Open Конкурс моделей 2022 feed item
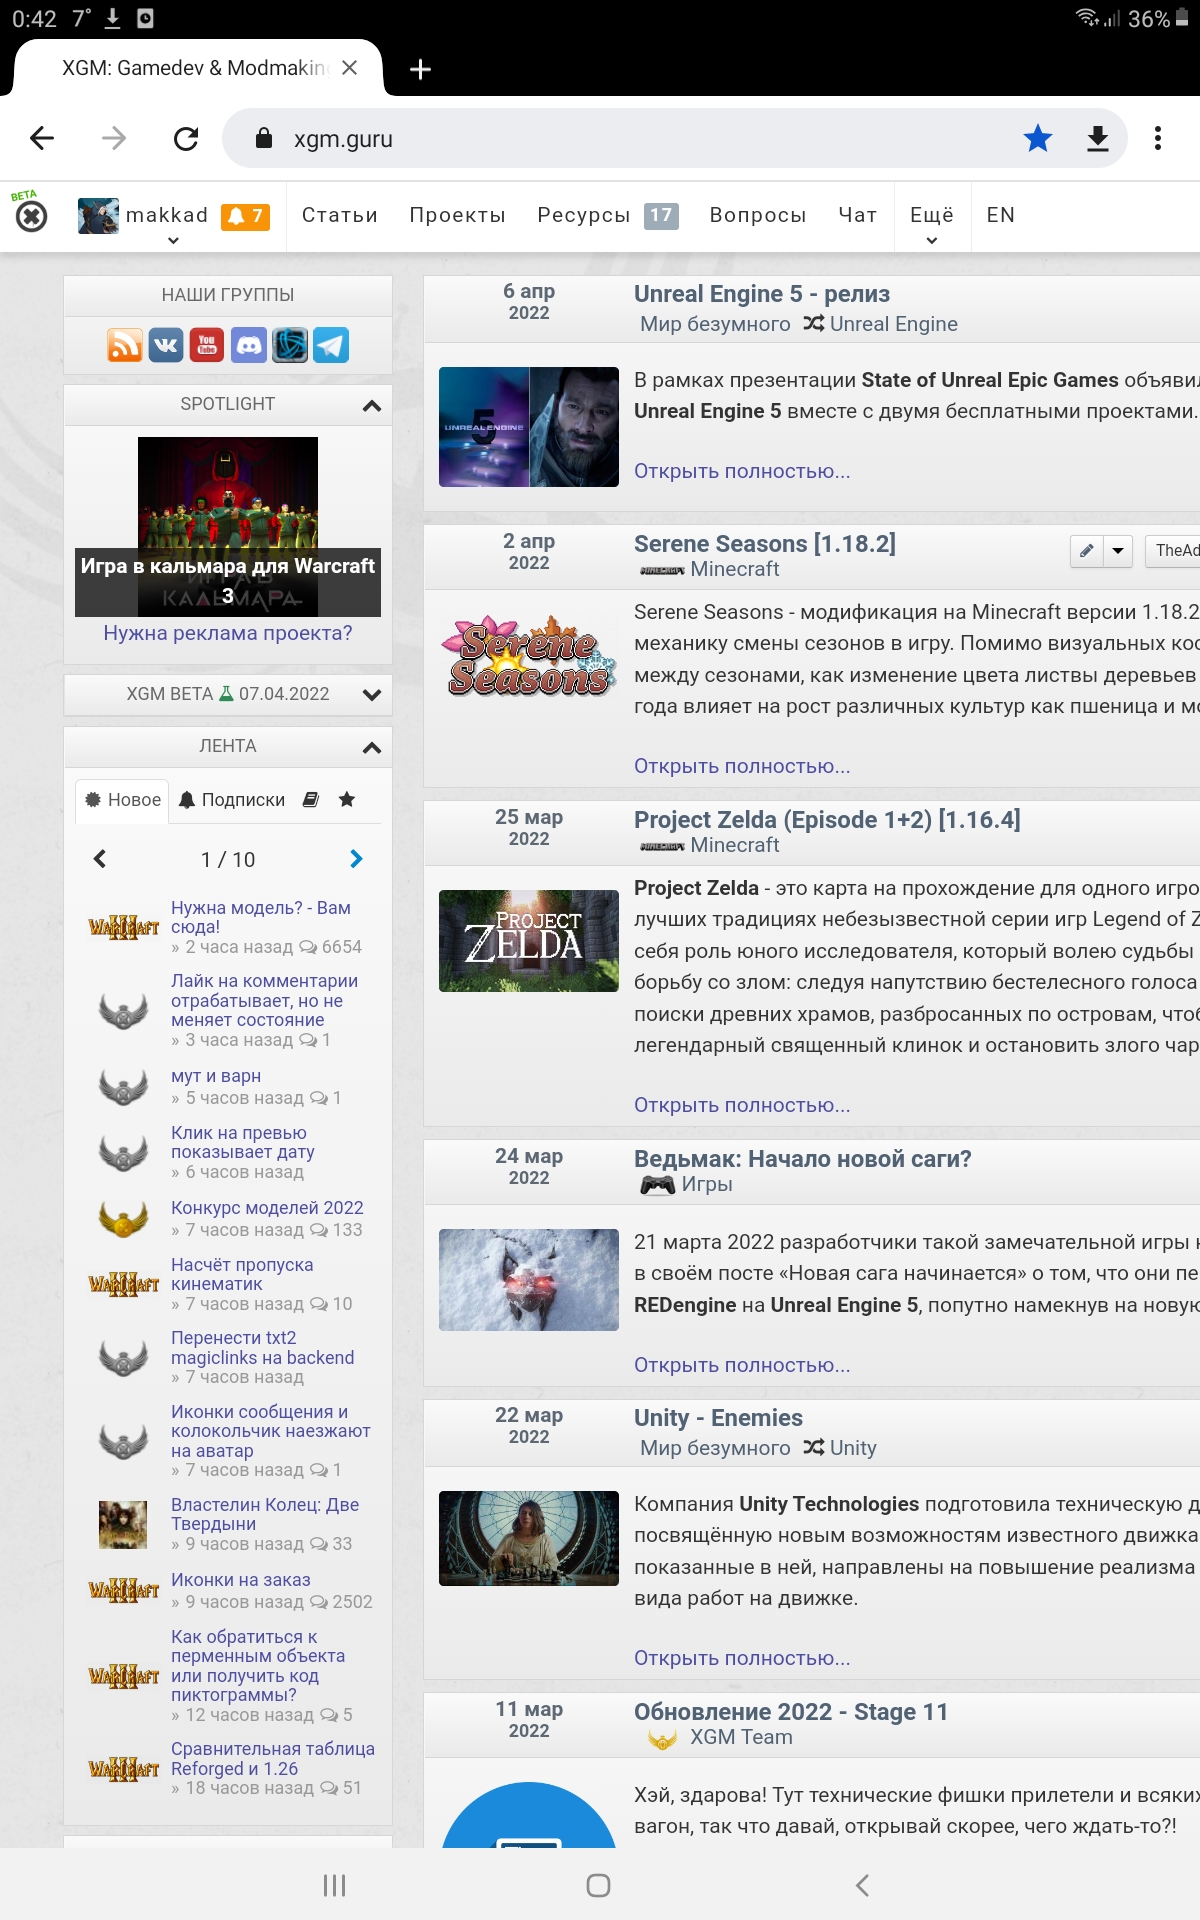 point(267,1208)
